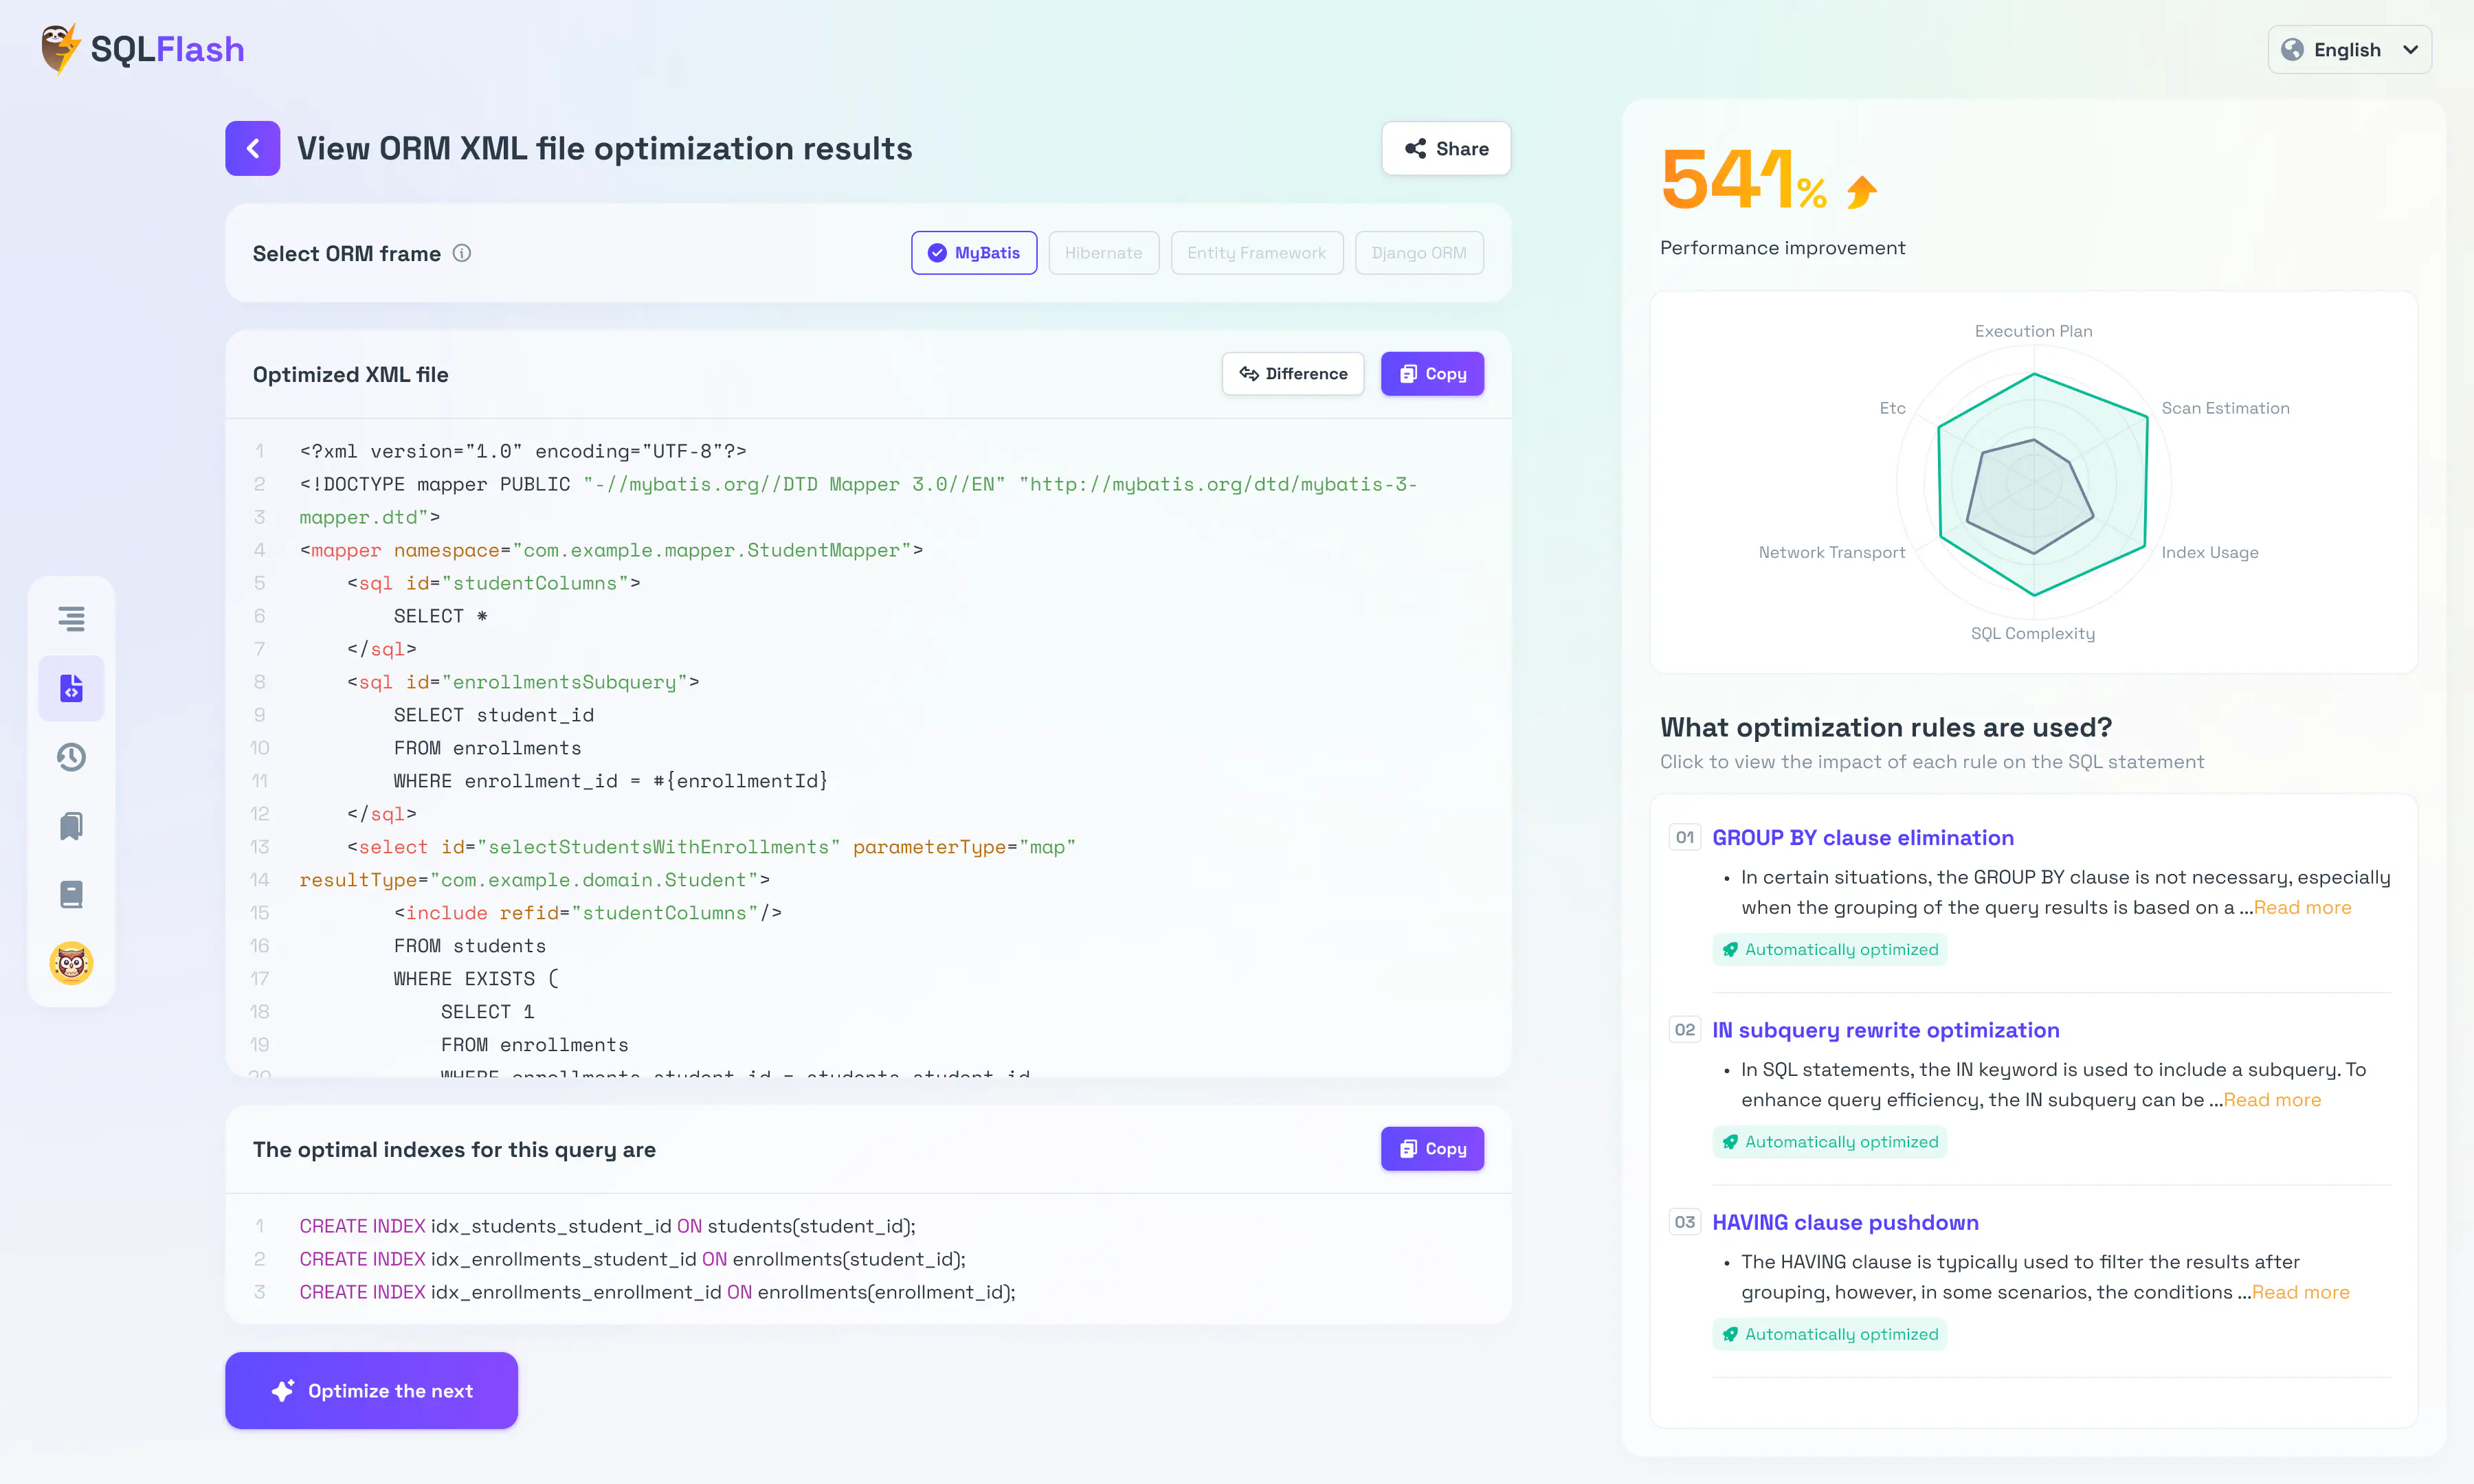
Task: Open the Difference view
Action: pyautogui.click(x=1292, y=373)
